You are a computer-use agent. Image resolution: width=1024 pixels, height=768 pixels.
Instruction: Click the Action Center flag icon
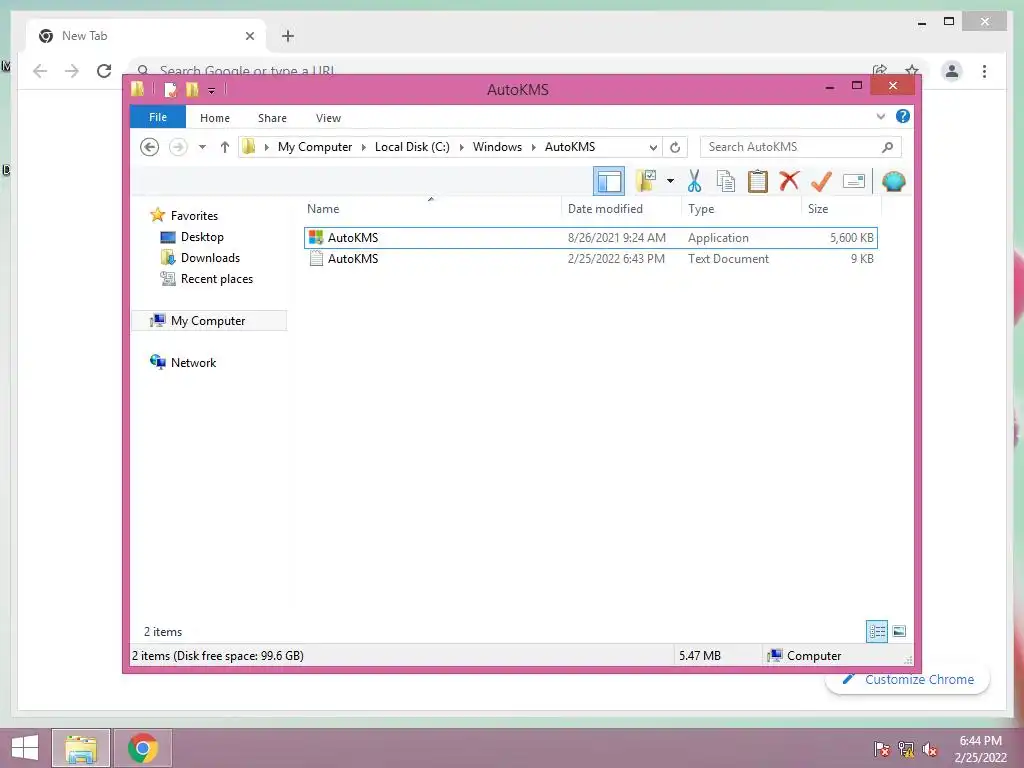point(882,749)
